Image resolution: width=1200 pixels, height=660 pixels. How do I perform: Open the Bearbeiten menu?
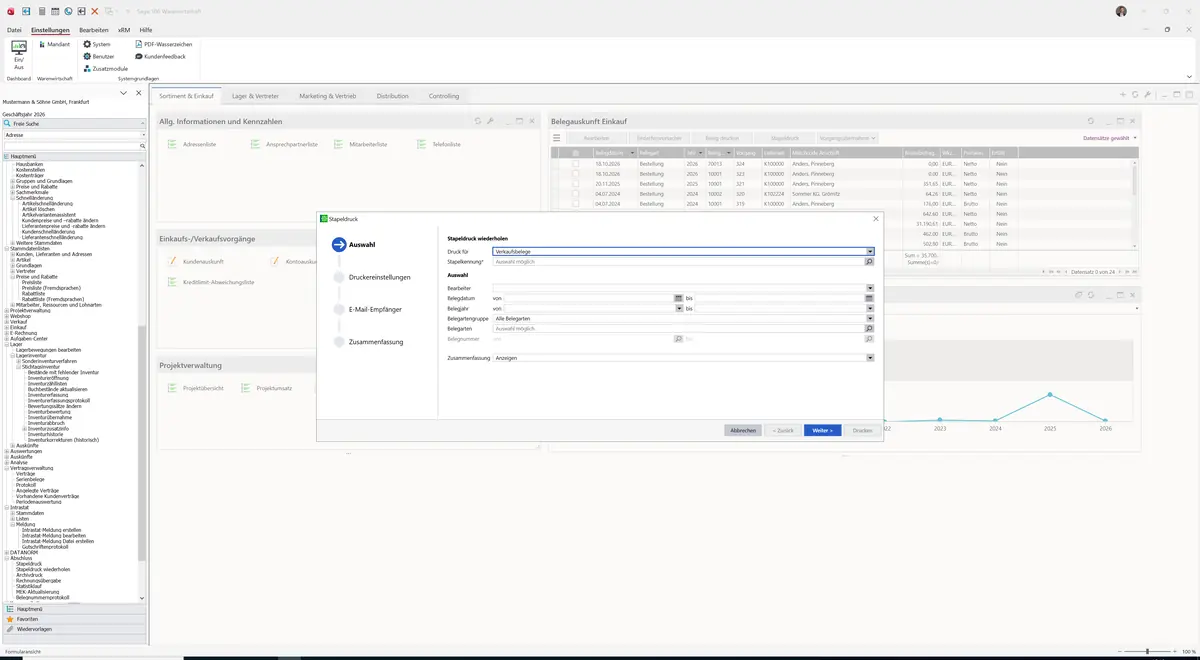click(94, 30)
